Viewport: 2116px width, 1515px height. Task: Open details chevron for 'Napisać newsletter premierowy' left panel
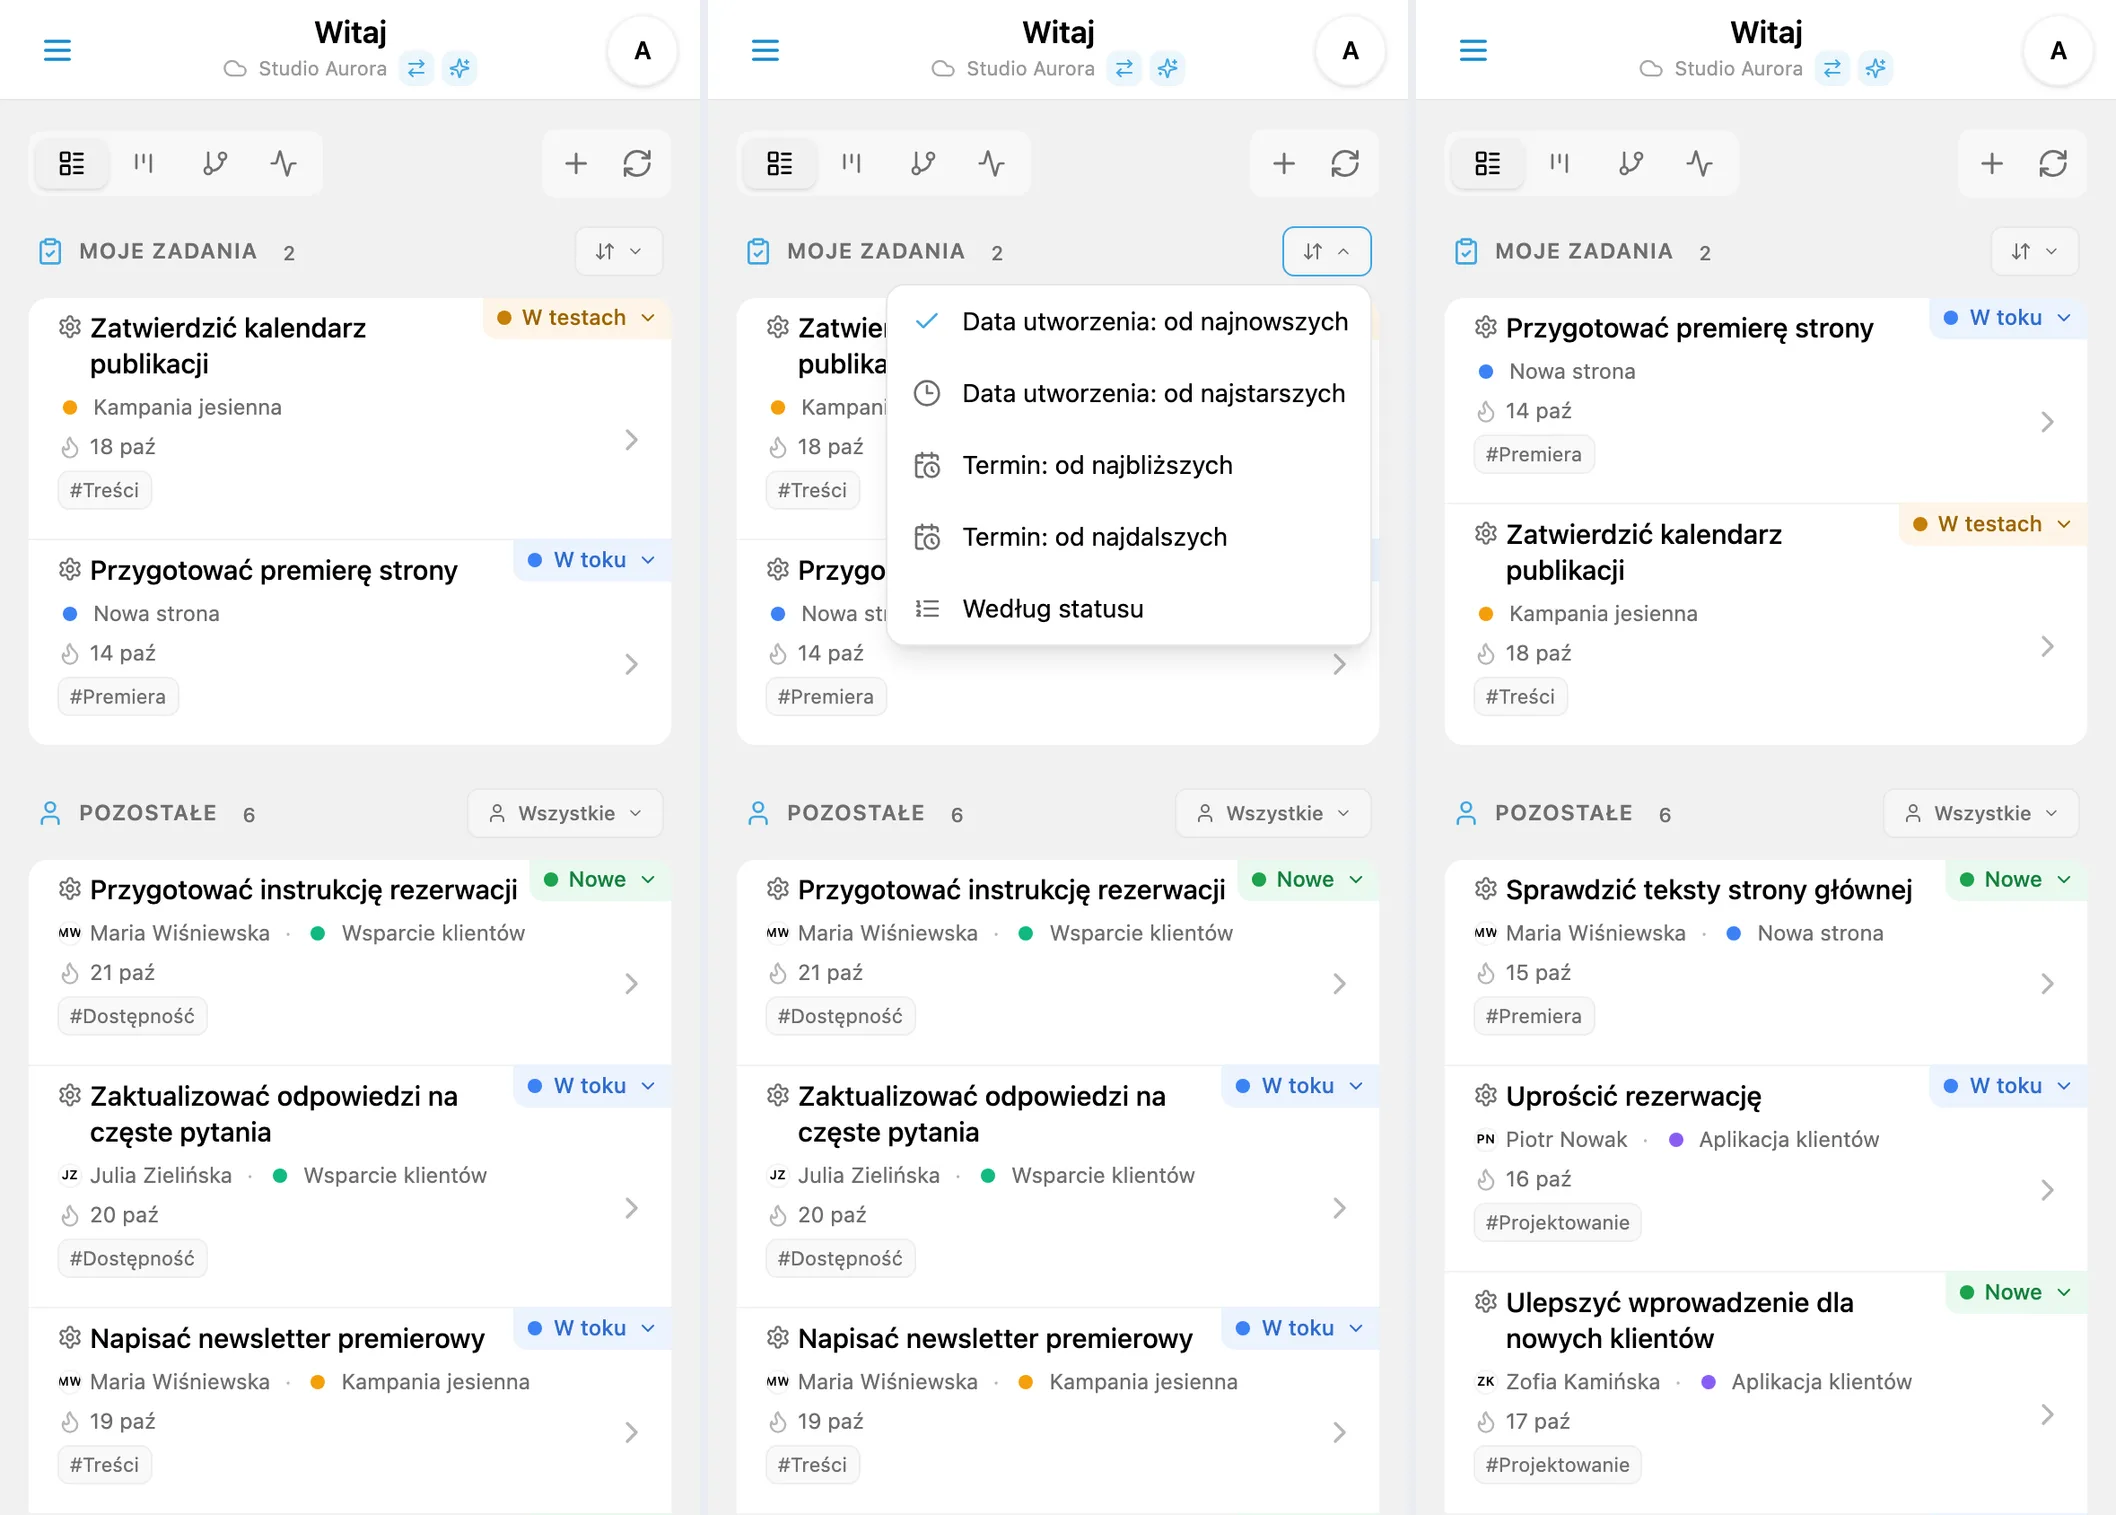[631, 1433]
